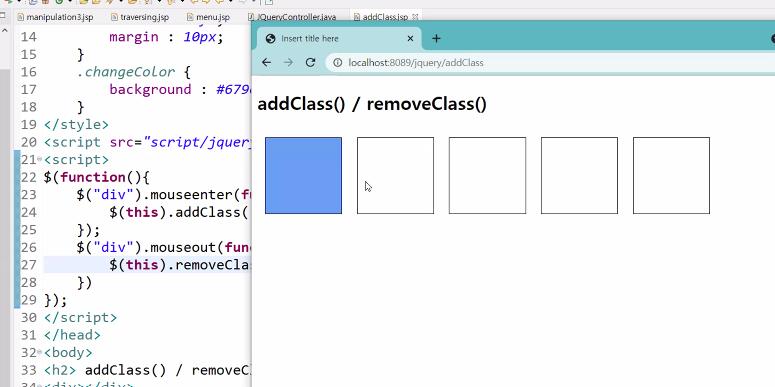Open the menu.jsp editor tab
Viewport: 775px width, 387px height.
point(209,17)
